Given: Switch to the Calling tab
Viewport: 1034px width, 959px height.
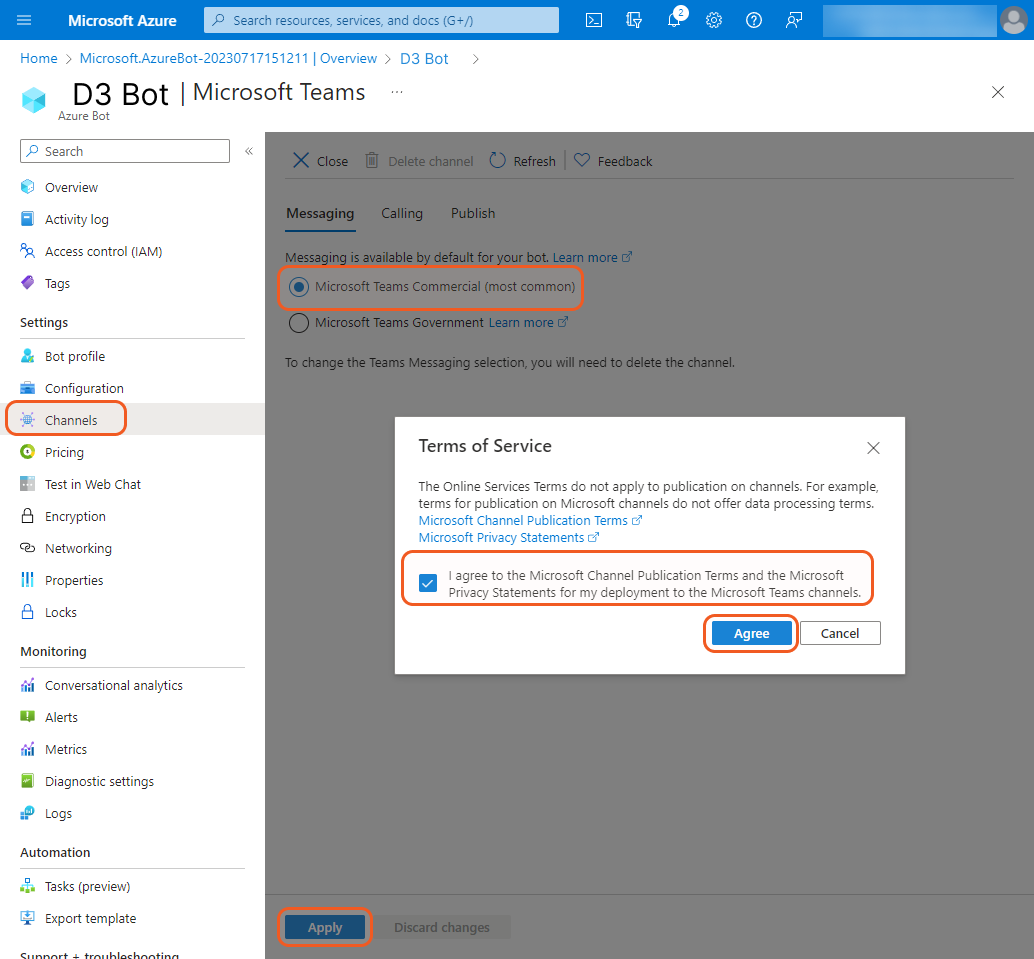Looking at the screenshot, I should (x=402, y=214).
